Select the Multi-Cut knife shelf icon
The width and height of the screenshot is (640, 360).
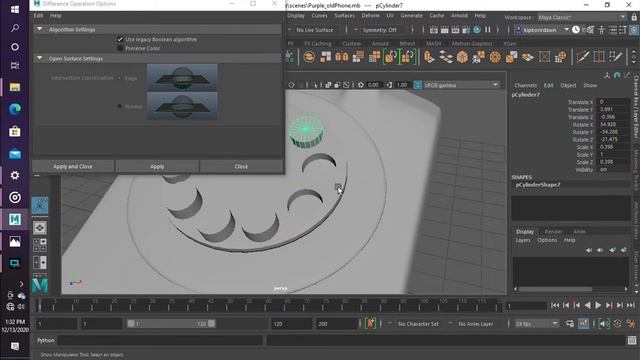(582, 56)
